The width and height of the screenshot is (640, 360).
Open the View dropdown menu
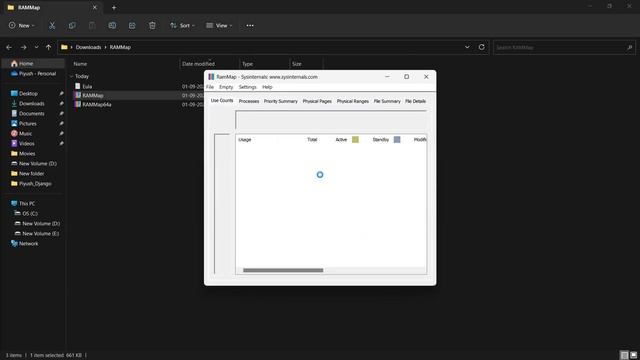tap(219, 26)
